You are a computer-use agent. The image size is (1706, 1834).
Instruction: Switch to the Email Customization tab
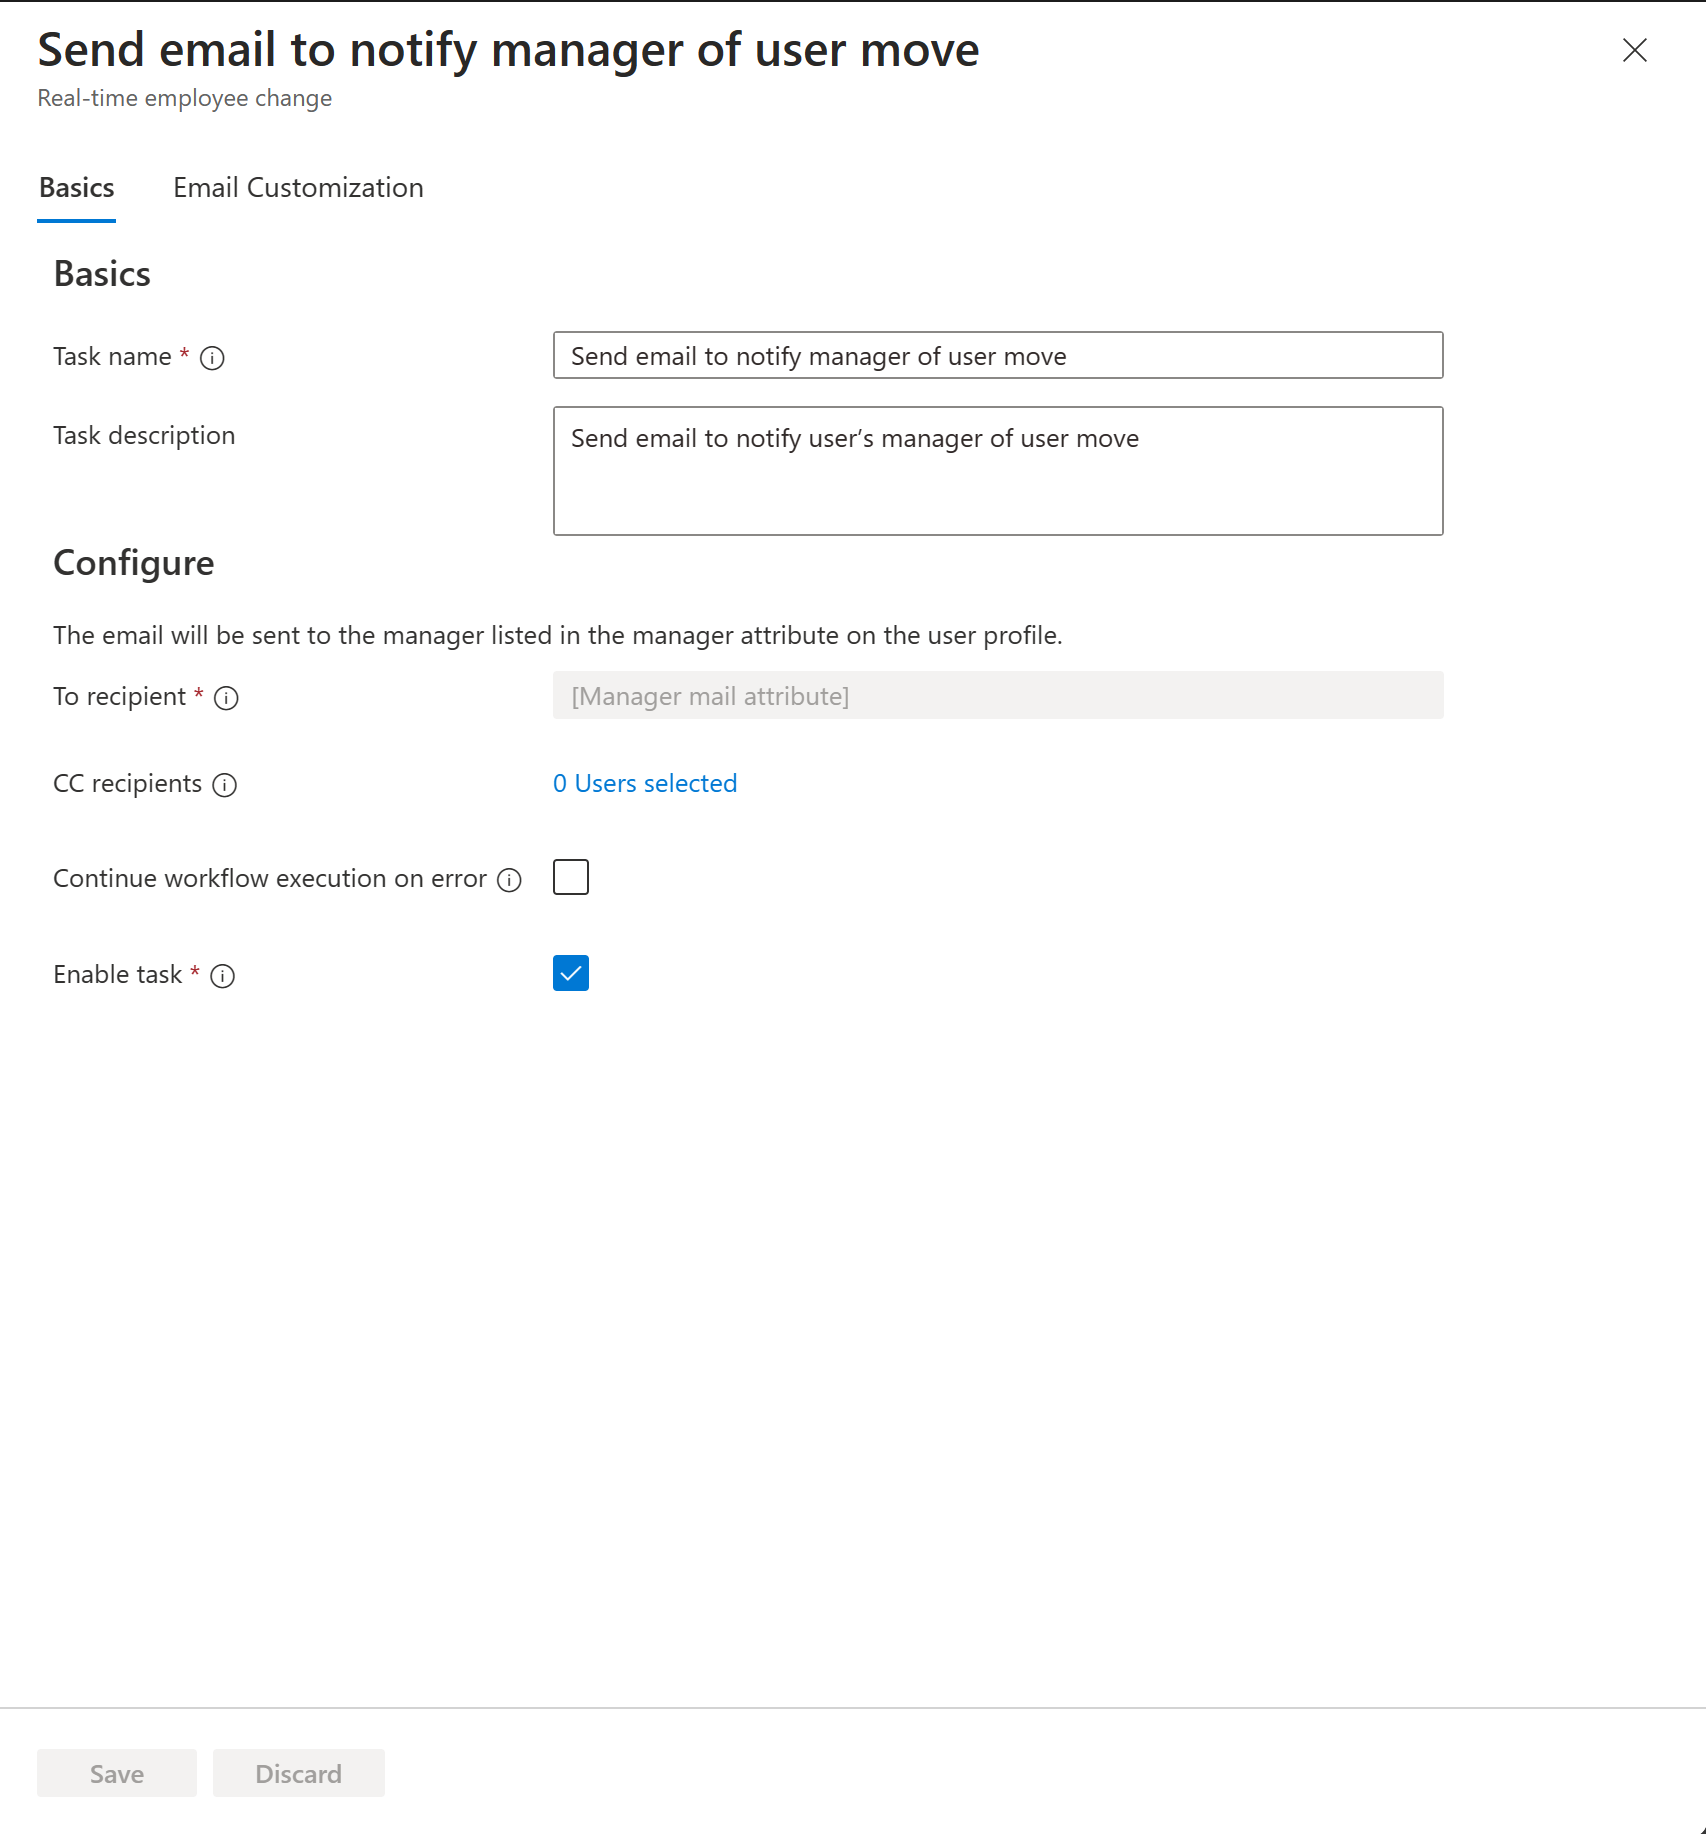click(298, 188)
